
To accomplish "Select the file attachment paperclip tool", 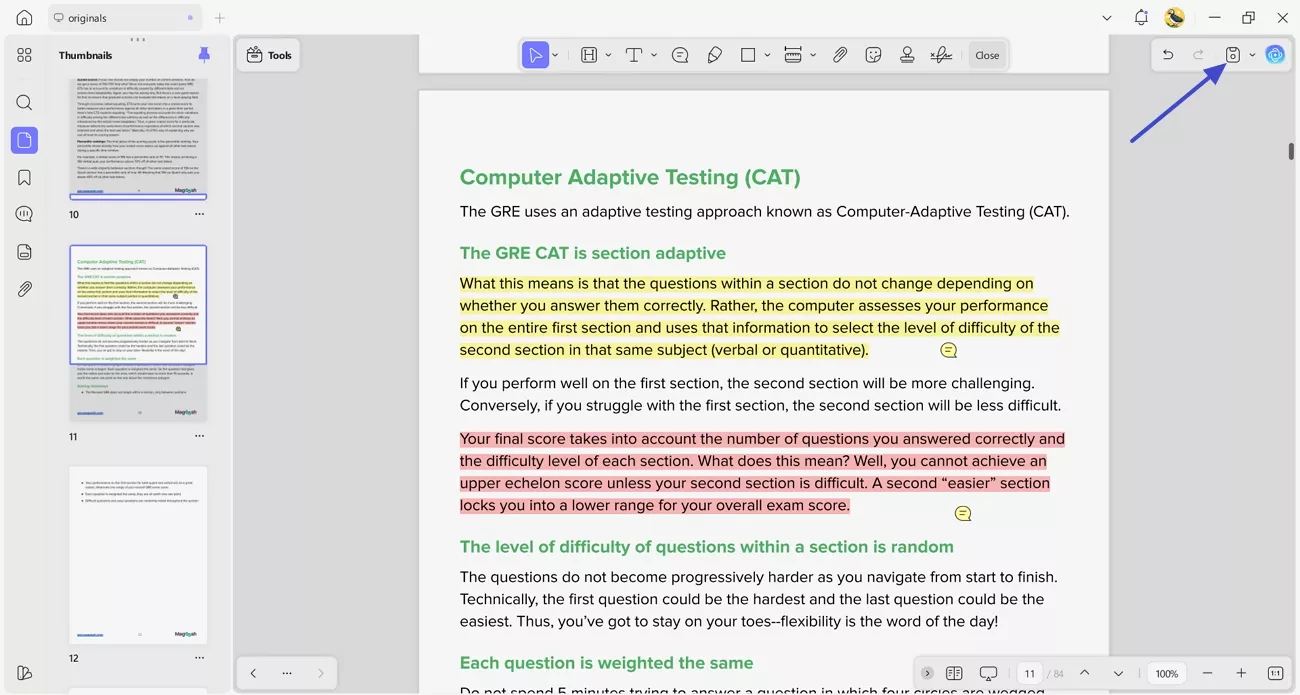I will point(840,55).
